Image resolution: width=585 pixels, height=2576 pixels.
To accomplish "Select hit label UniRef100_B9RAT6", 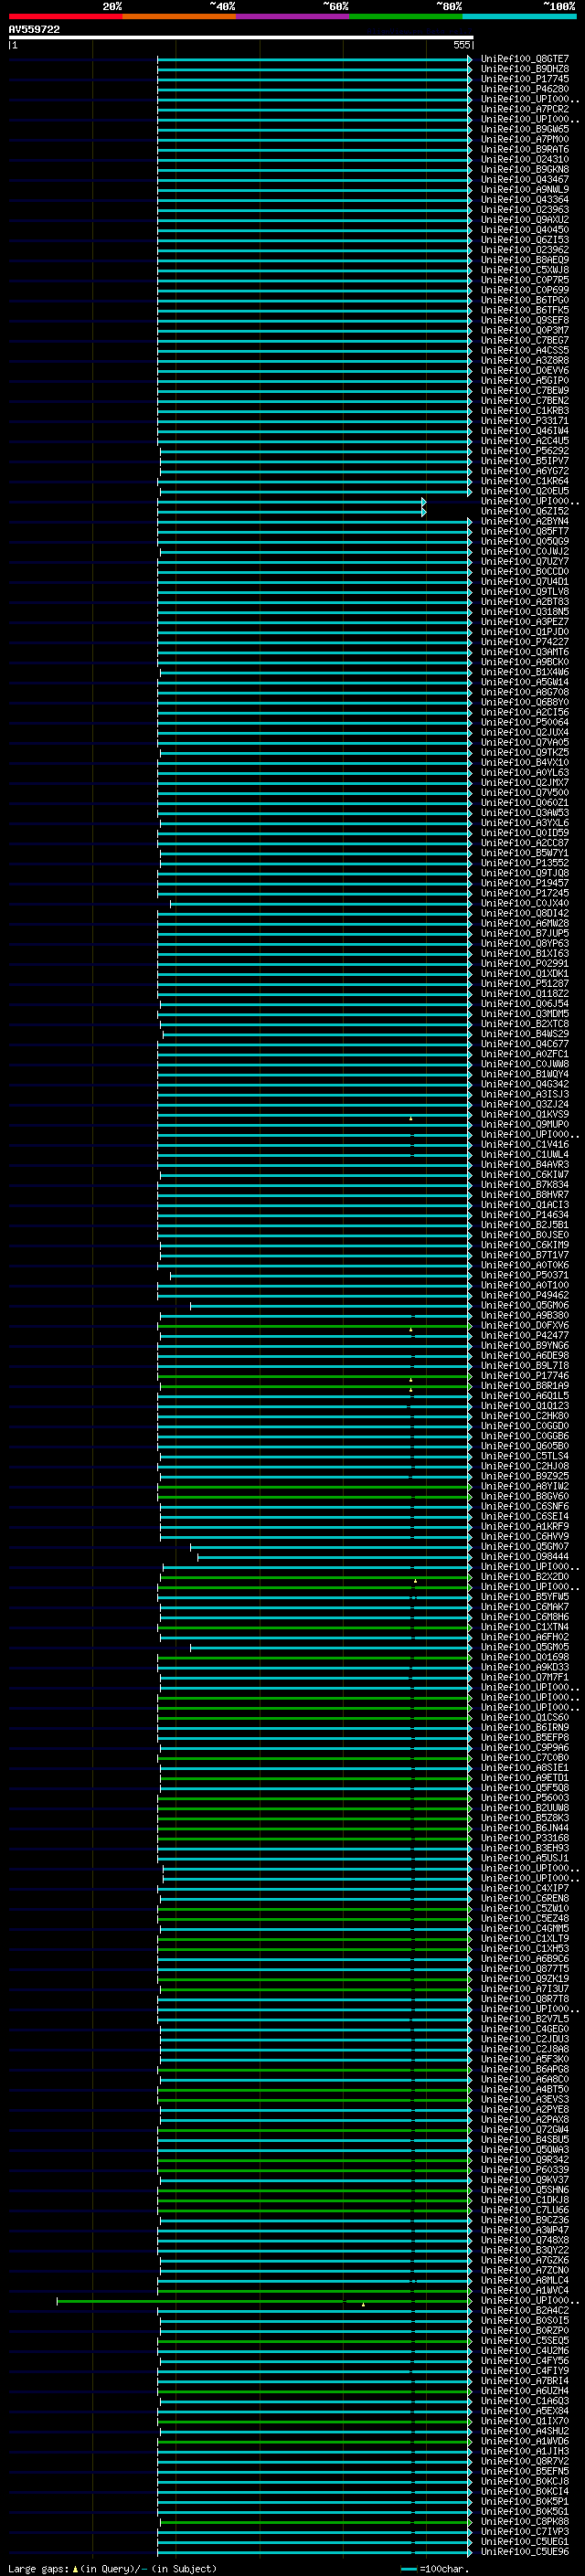I will (524, 149).
